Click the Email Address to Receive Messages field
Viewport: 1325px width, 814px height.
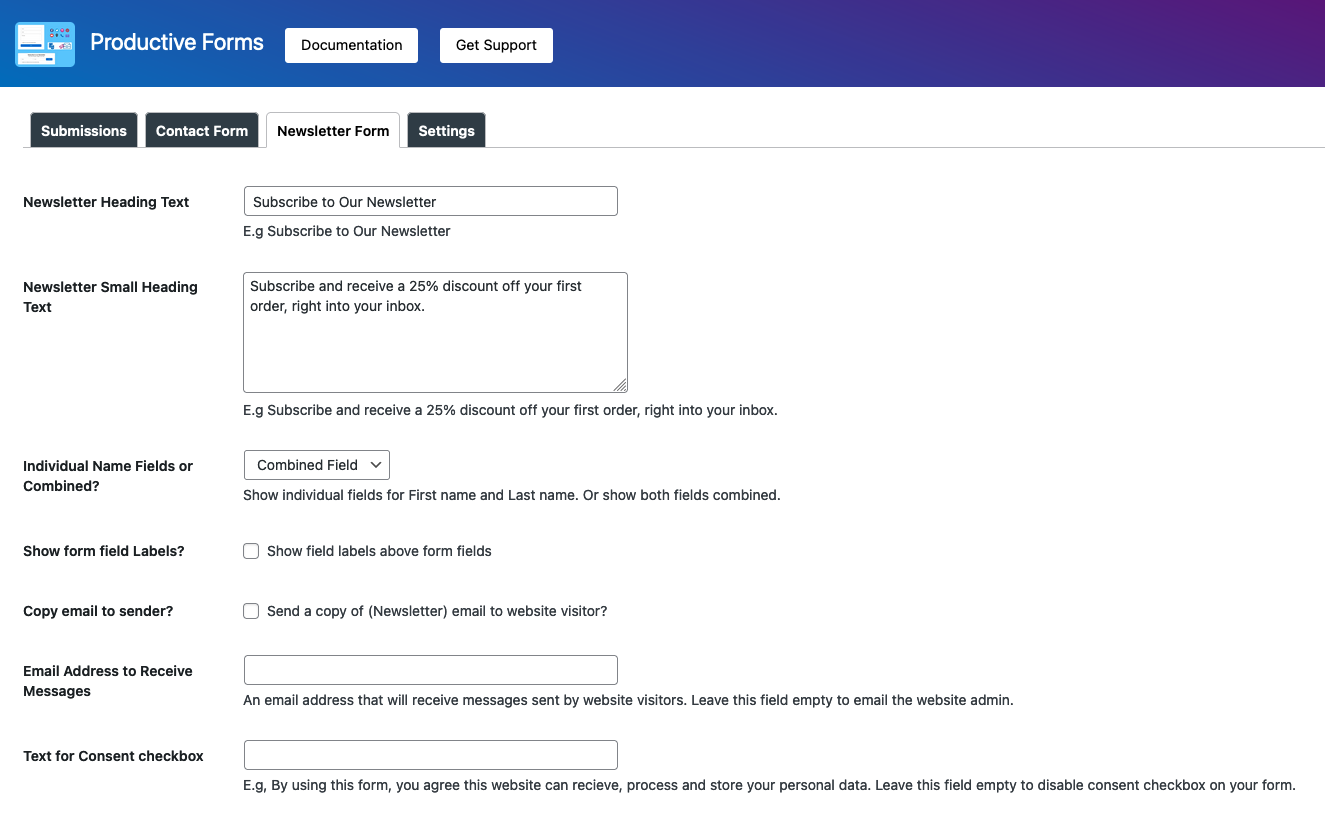[431, 670]
